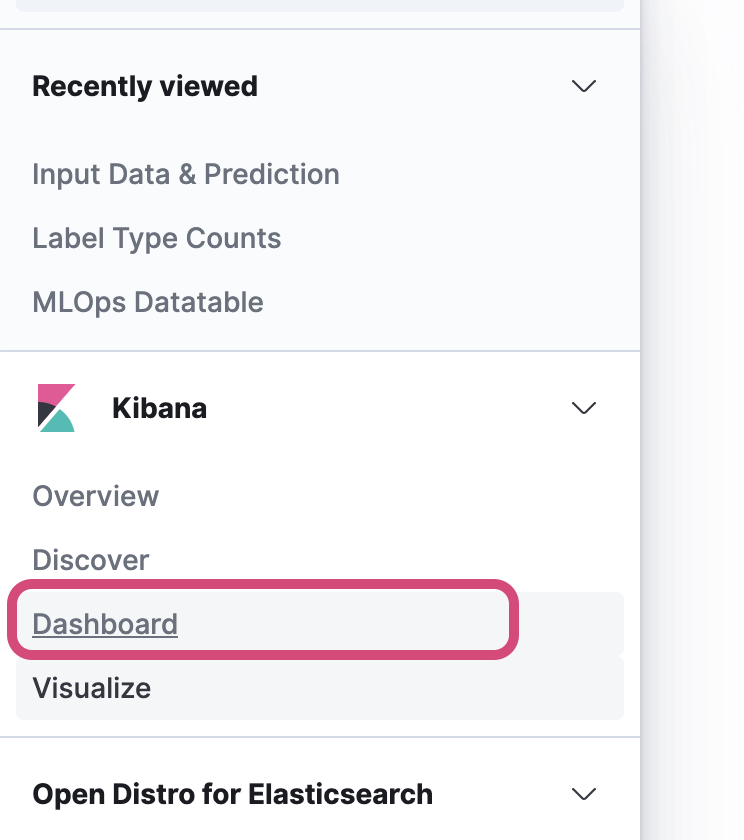Click Open Distro for Elasticsearch heading
This screenshot has height=840, width=744.
pyautogui.click(x=233, y=794)
